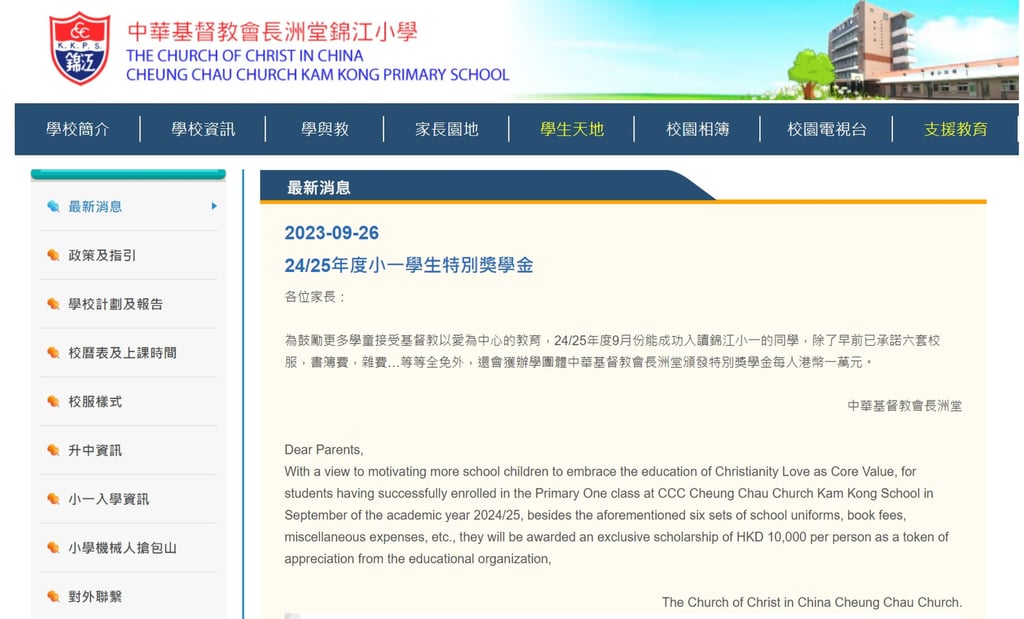Select the icon beside 校服樣式
The image size is (1024, 619).
(x=55, y=402)
